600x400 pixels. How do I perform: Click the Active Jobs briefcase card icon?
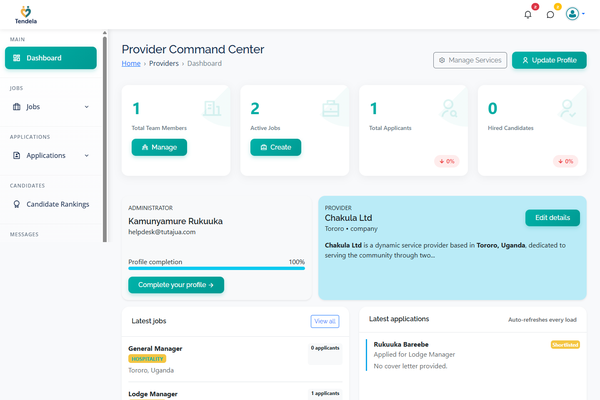click(x=329, y=108)
